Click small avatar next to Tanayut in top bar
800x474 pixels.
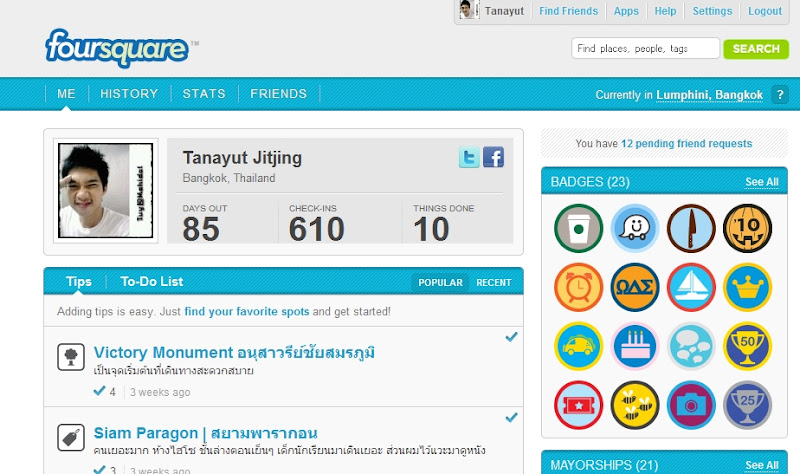(467, 10)
